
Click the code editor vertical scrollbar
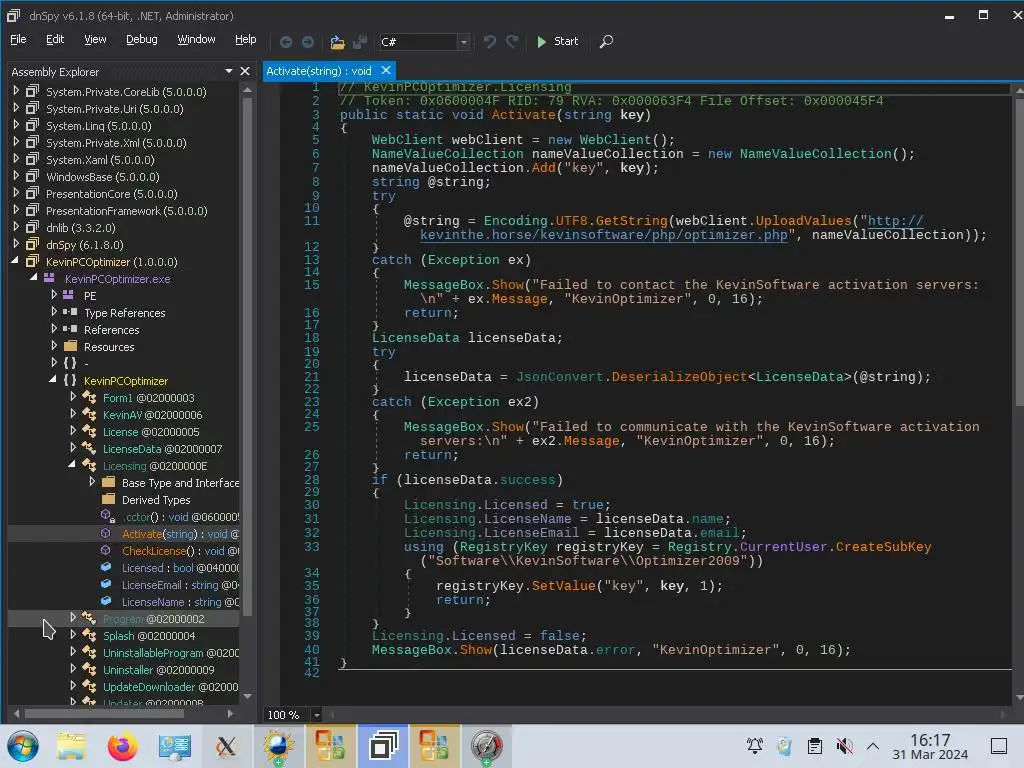click(x=1018, y=251)
